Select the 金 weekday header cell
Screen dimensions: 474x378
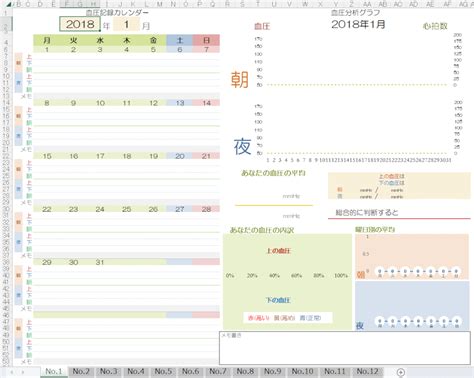pos(153,40)
